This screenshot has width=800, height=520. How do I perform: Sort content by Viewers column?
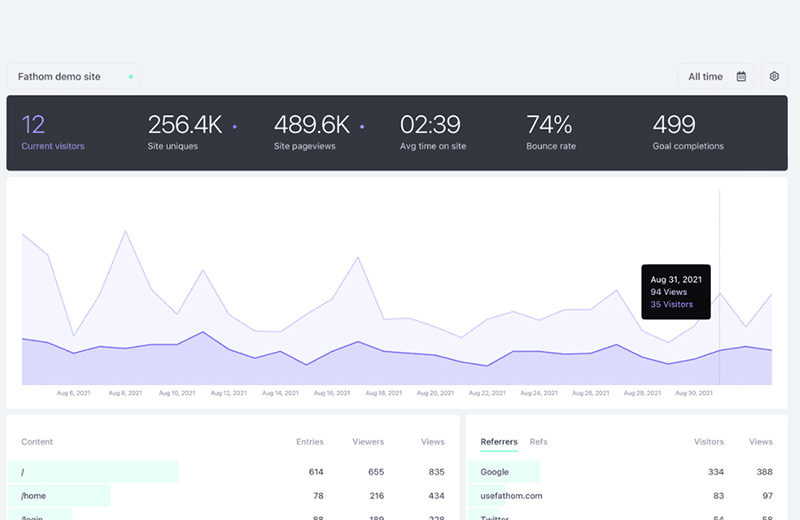(x=368, y=442)
